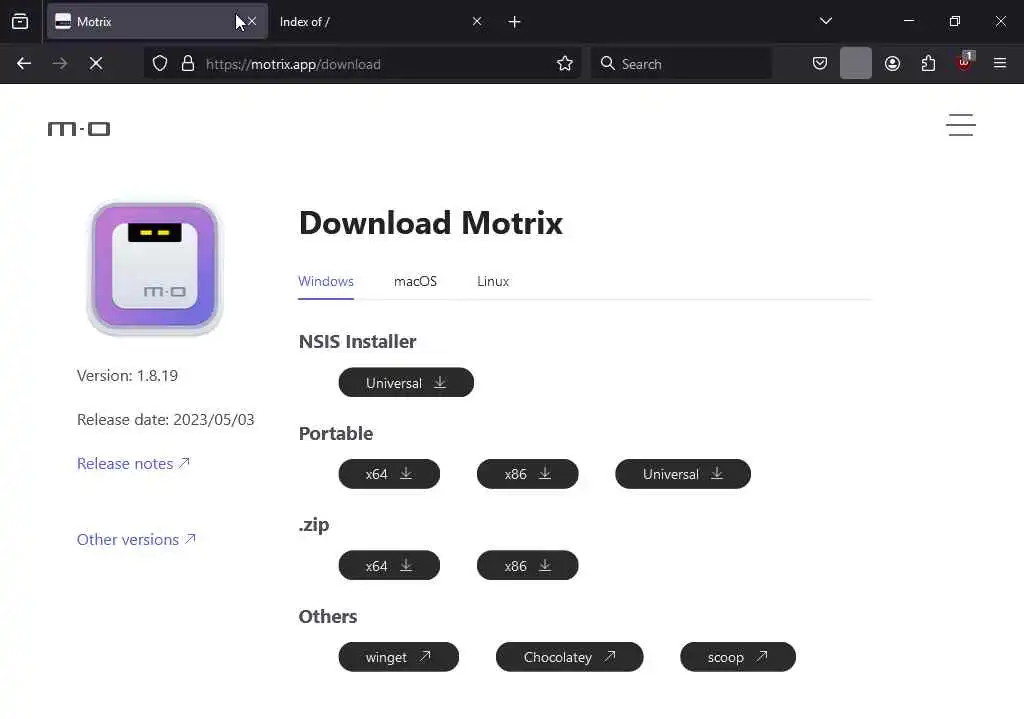Click the forward navigation arrow

click(60, 63)
